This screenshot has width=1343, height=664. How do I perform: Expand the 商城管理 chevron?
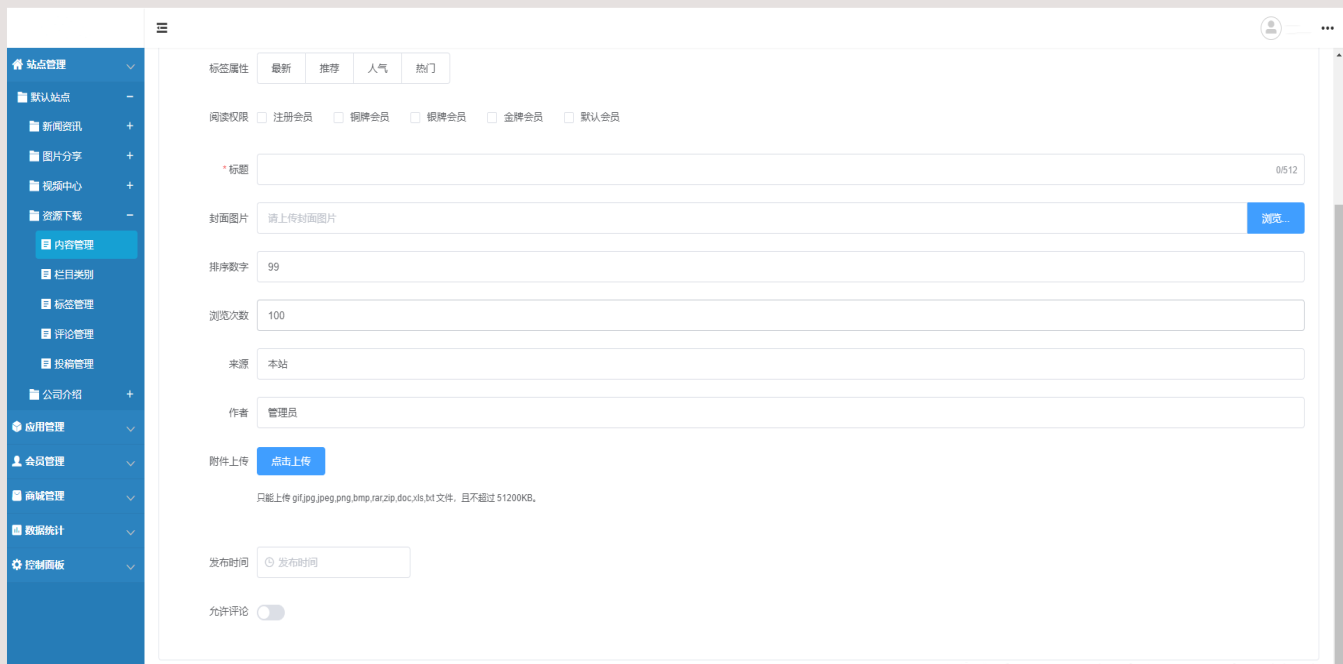click(130, 497)
